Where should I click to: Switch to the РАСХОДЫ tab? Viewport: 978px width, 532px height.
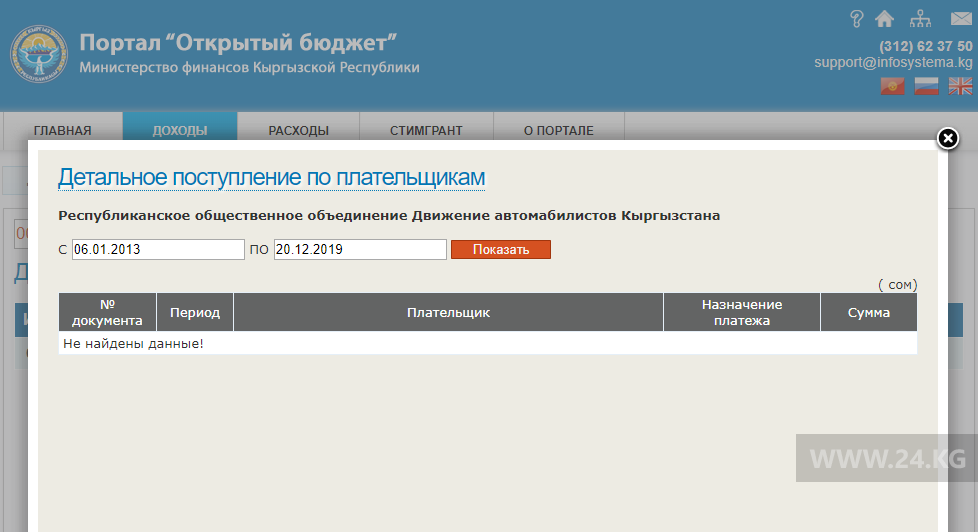[298, 130]
